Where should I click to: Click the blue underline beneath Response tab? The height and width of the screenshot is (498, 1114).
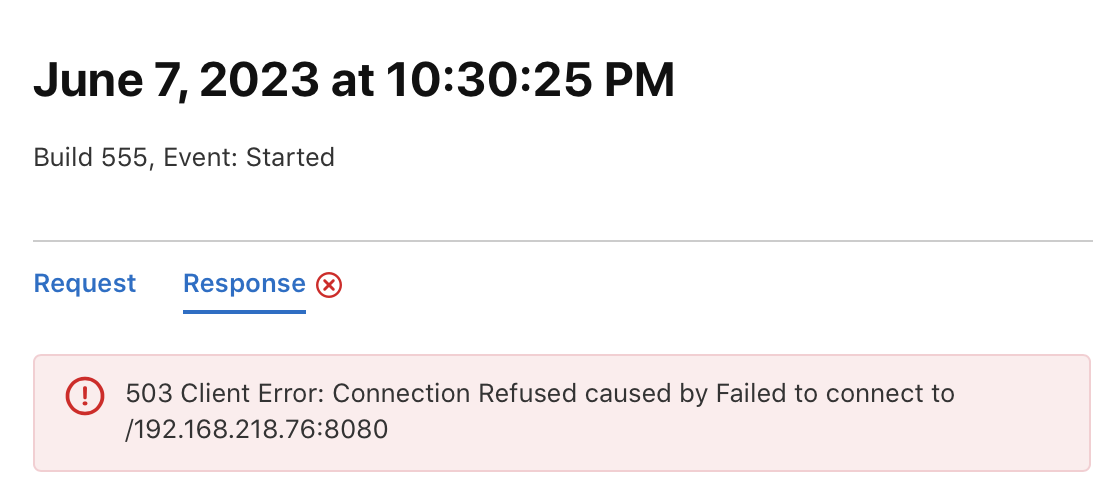point(244,311)
